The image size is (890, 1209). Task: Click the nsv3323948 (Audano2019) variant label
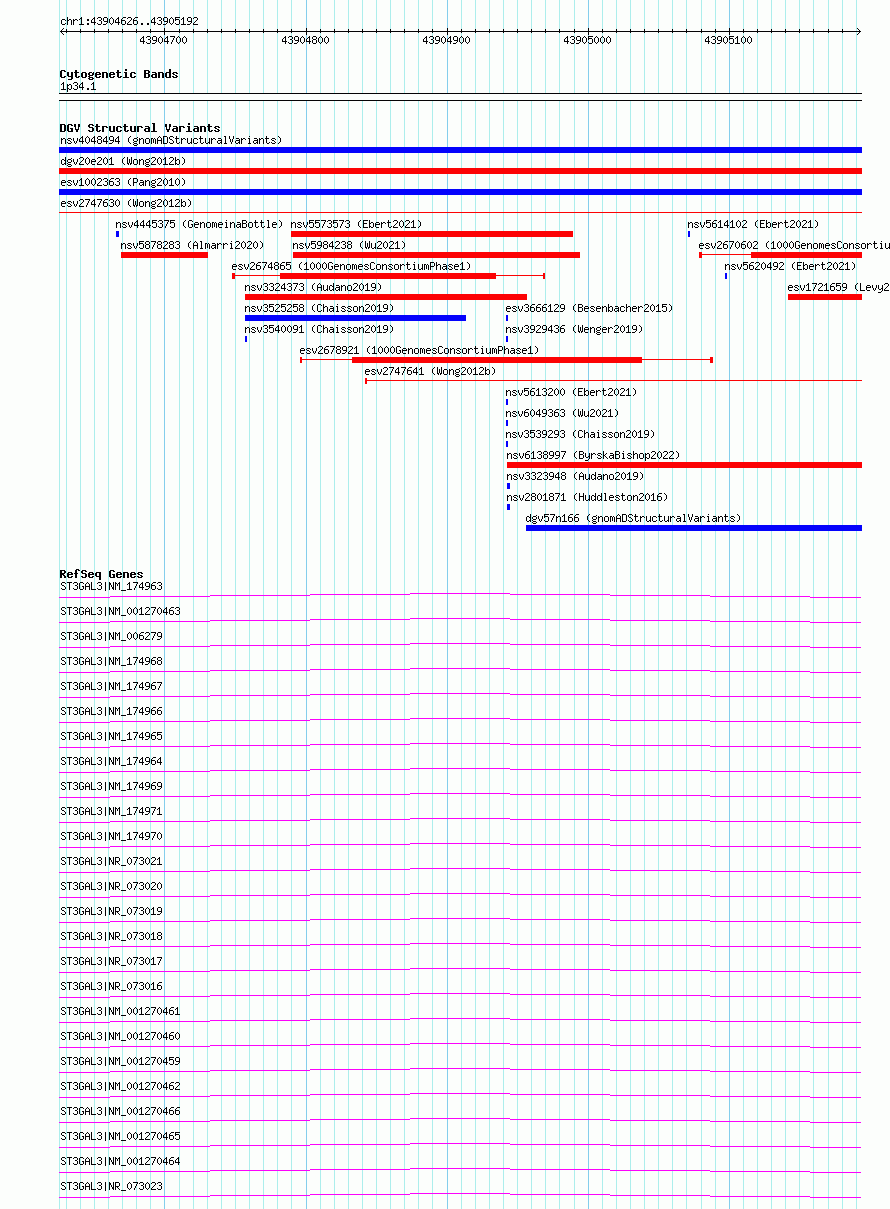tap(574, 476)
